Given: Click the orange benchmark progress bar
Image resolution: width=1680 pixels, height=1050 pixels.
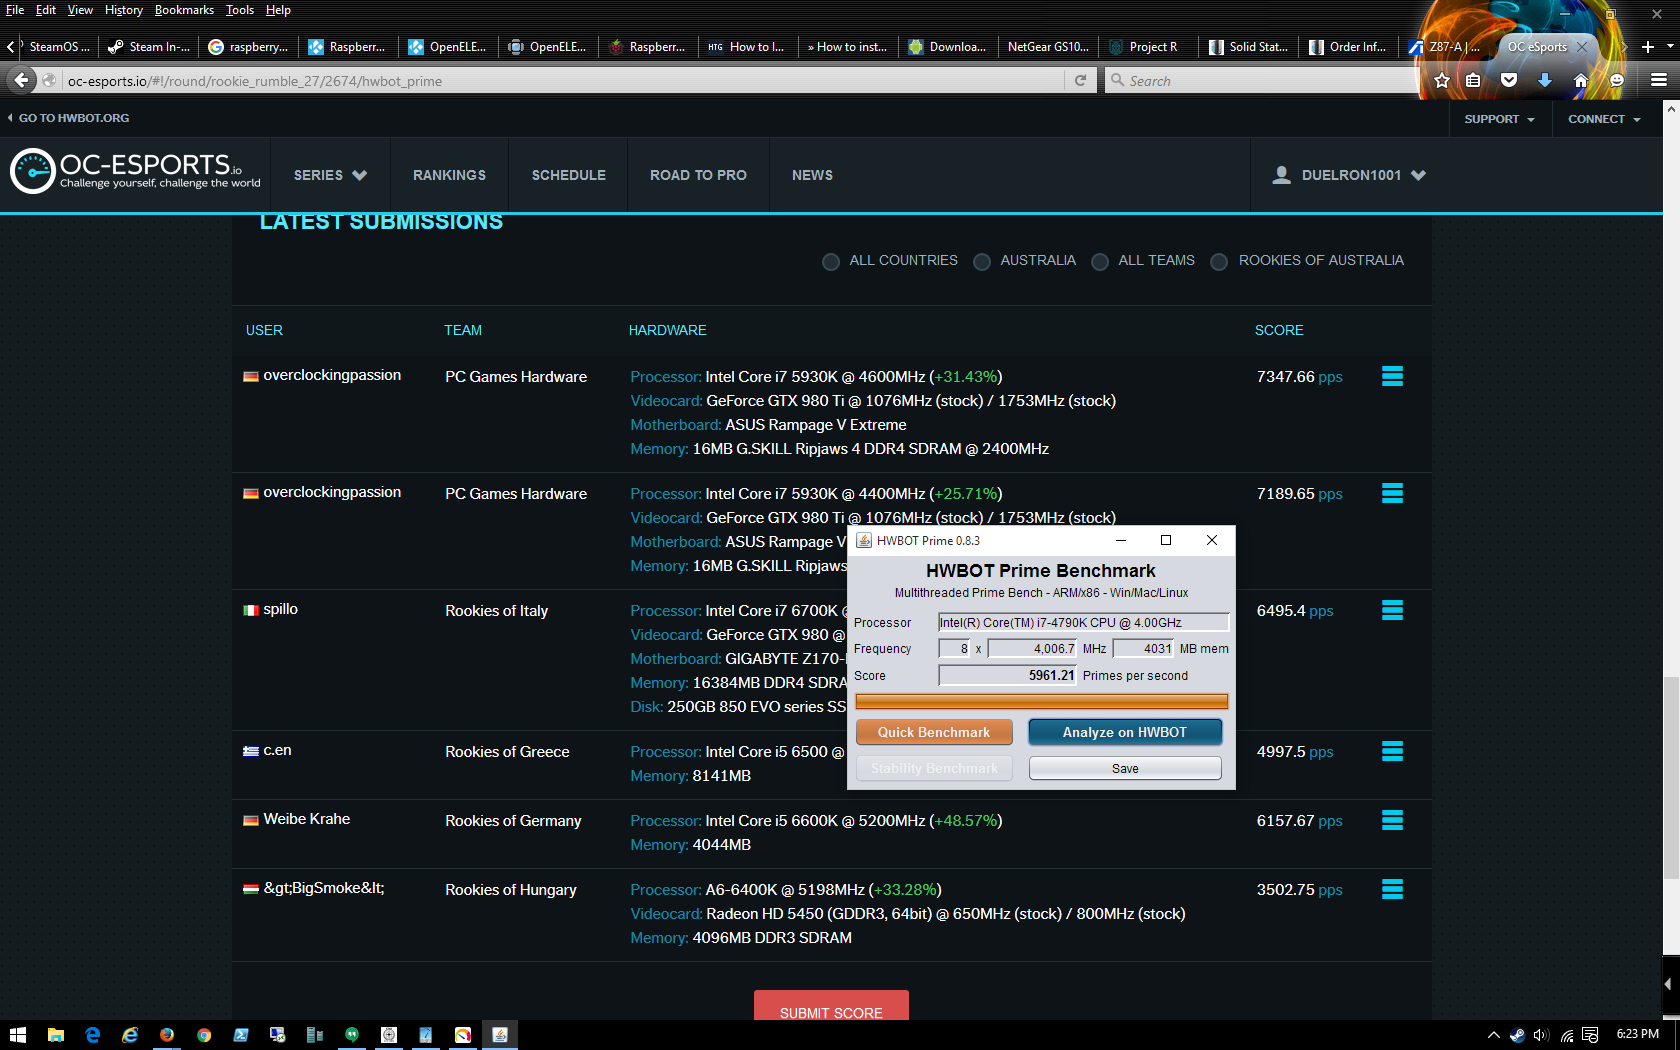Looking at the screenshot, I should pyautogui.click(x=1041, y=701).
